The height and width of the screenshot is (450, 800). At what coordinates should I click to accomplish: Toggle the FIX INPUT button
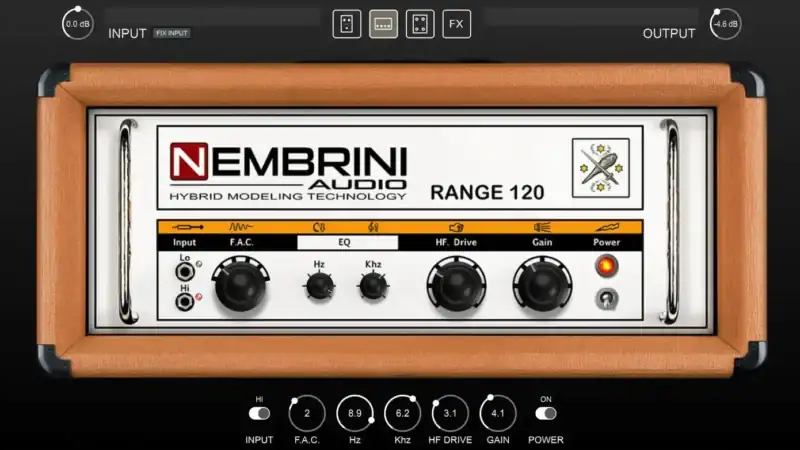172,33
